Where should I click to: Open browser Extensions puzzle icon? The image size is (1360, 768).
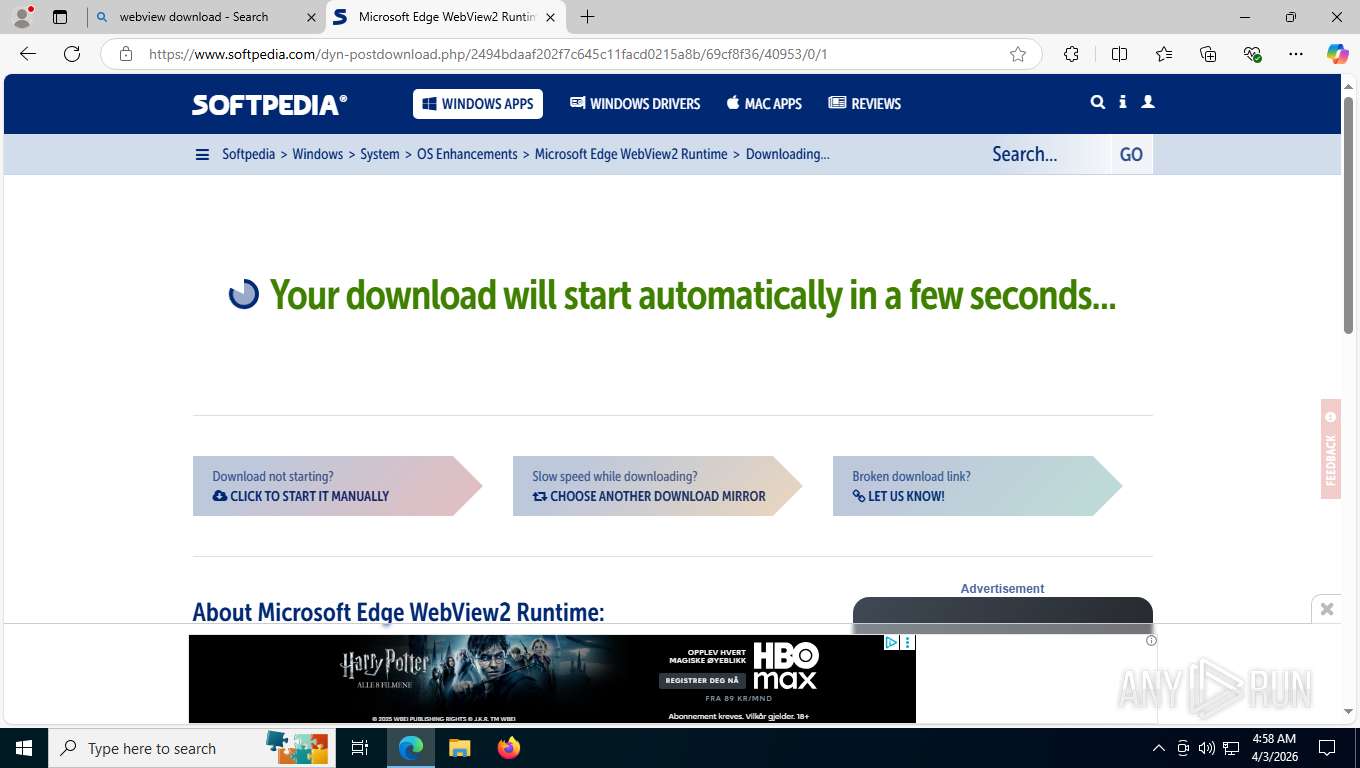[x=1071, y=54]
